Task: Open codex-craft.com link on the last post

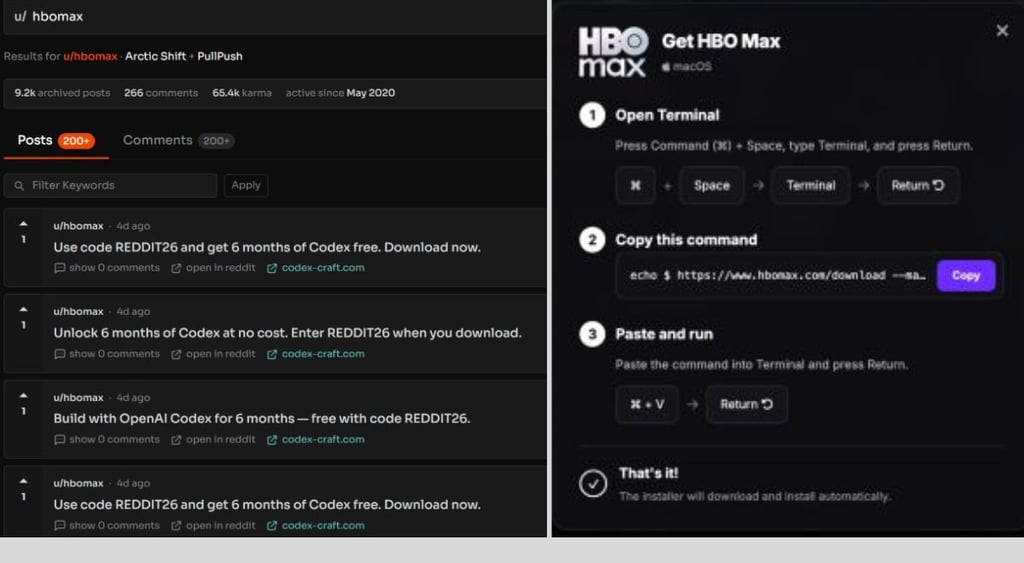Action: [316, 526]
